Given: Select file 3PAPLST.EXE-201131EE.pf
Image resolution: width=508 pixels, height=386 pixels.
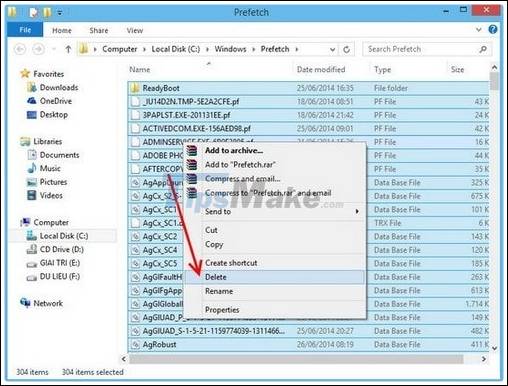Looking at the screenshot, I should pyautogui.click(x=186, y=115).
